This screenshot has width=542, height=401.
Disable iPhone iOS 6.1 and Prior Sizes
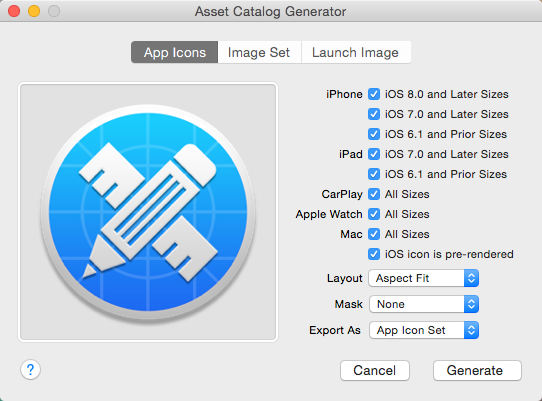[374, 134]
